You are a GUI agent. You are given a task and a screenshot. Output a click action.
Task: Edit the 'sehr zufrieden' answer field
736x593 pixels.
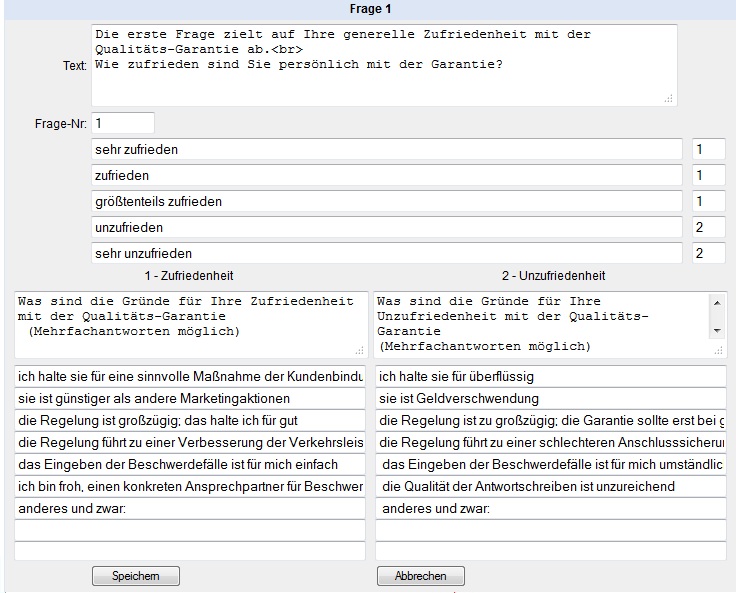(x=387, y=149)
